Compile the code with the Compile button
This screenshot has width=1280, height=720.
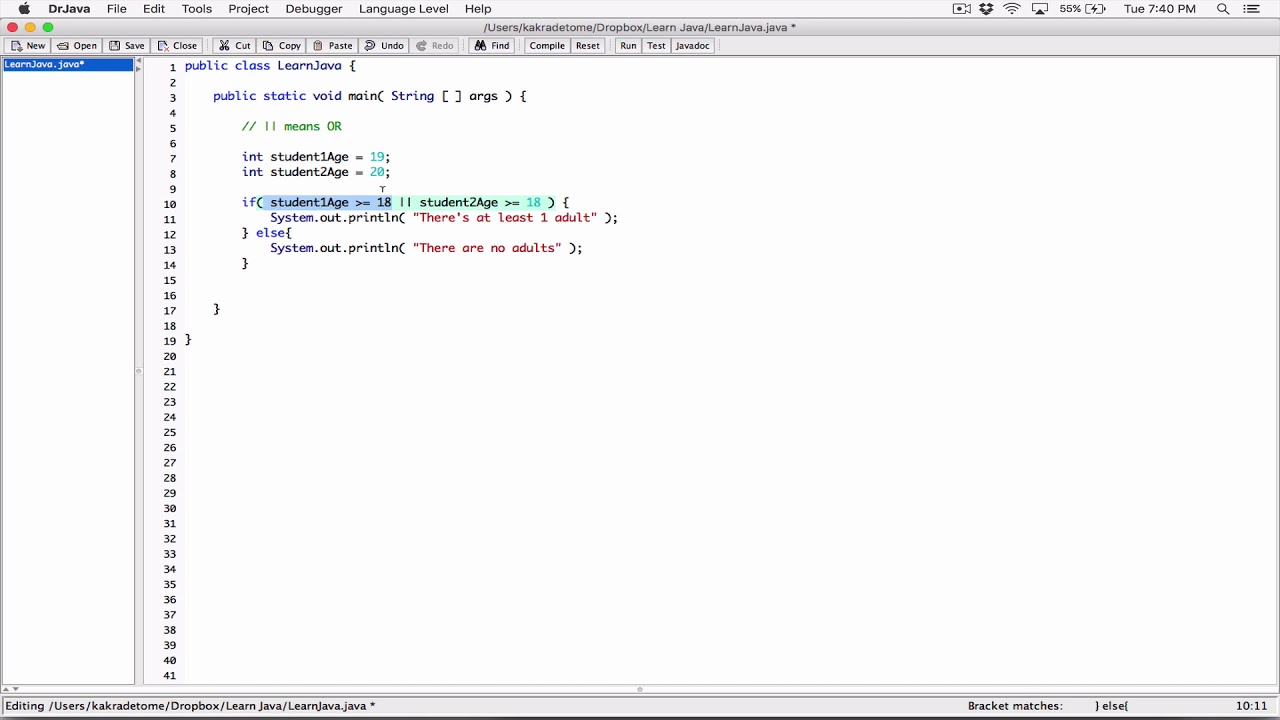(x=547, y=46)
